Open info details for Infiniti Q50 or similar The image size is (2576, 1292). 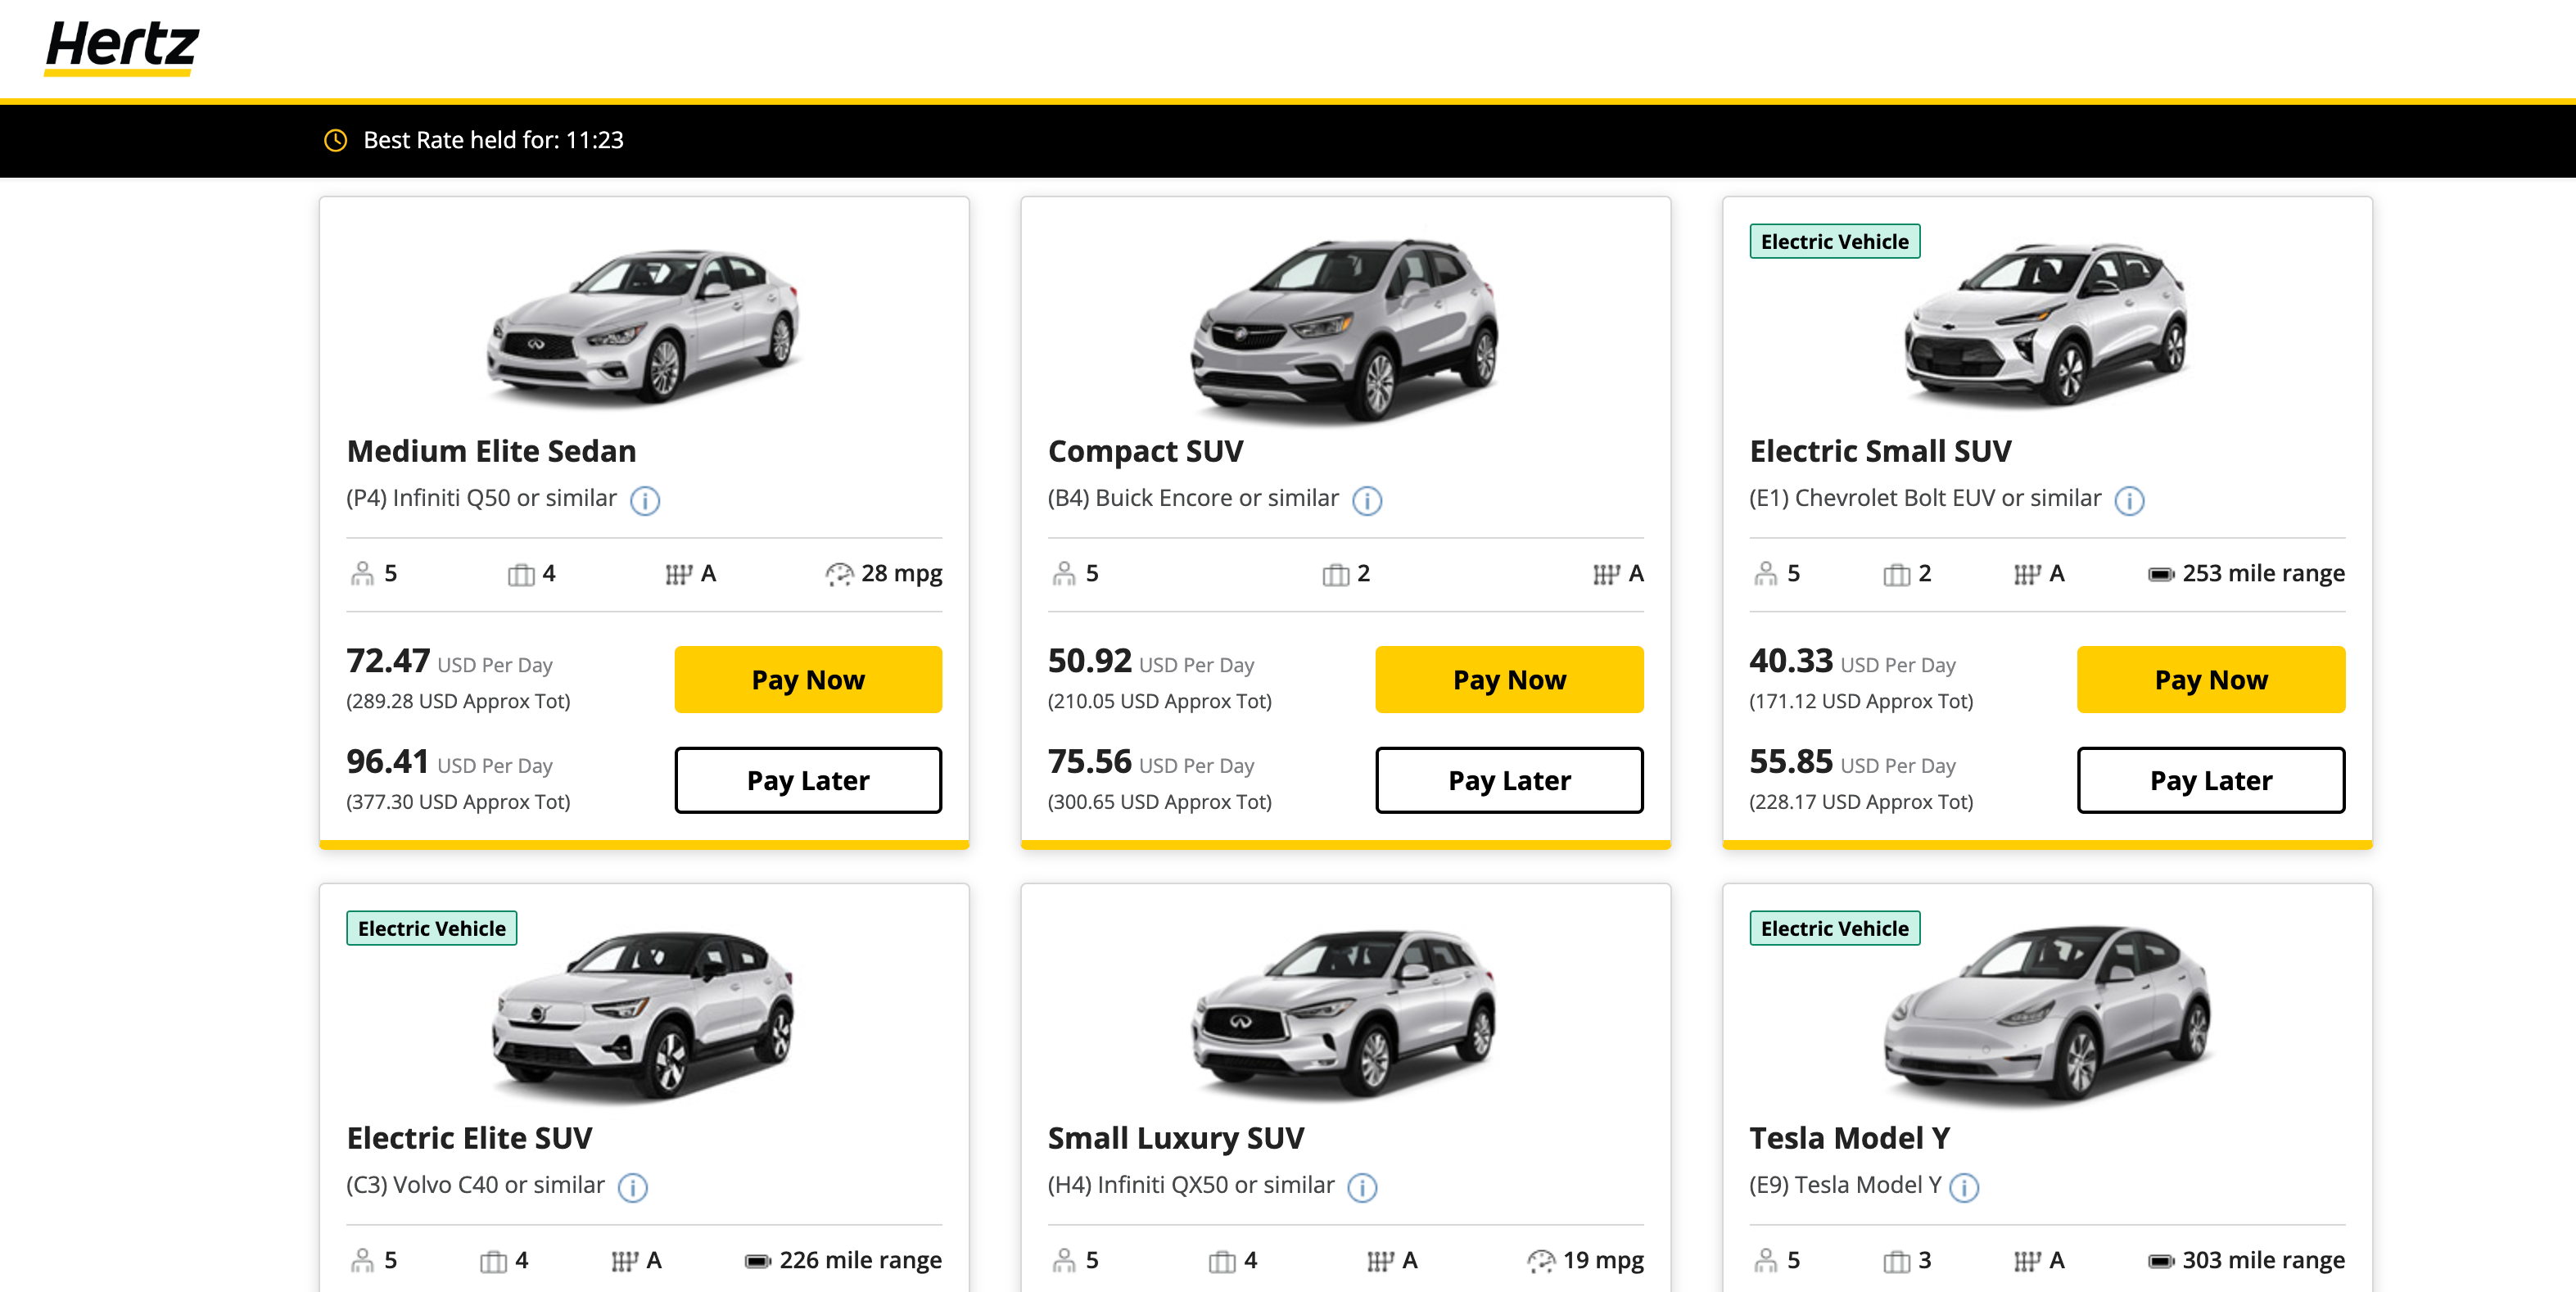pos(645,501)
